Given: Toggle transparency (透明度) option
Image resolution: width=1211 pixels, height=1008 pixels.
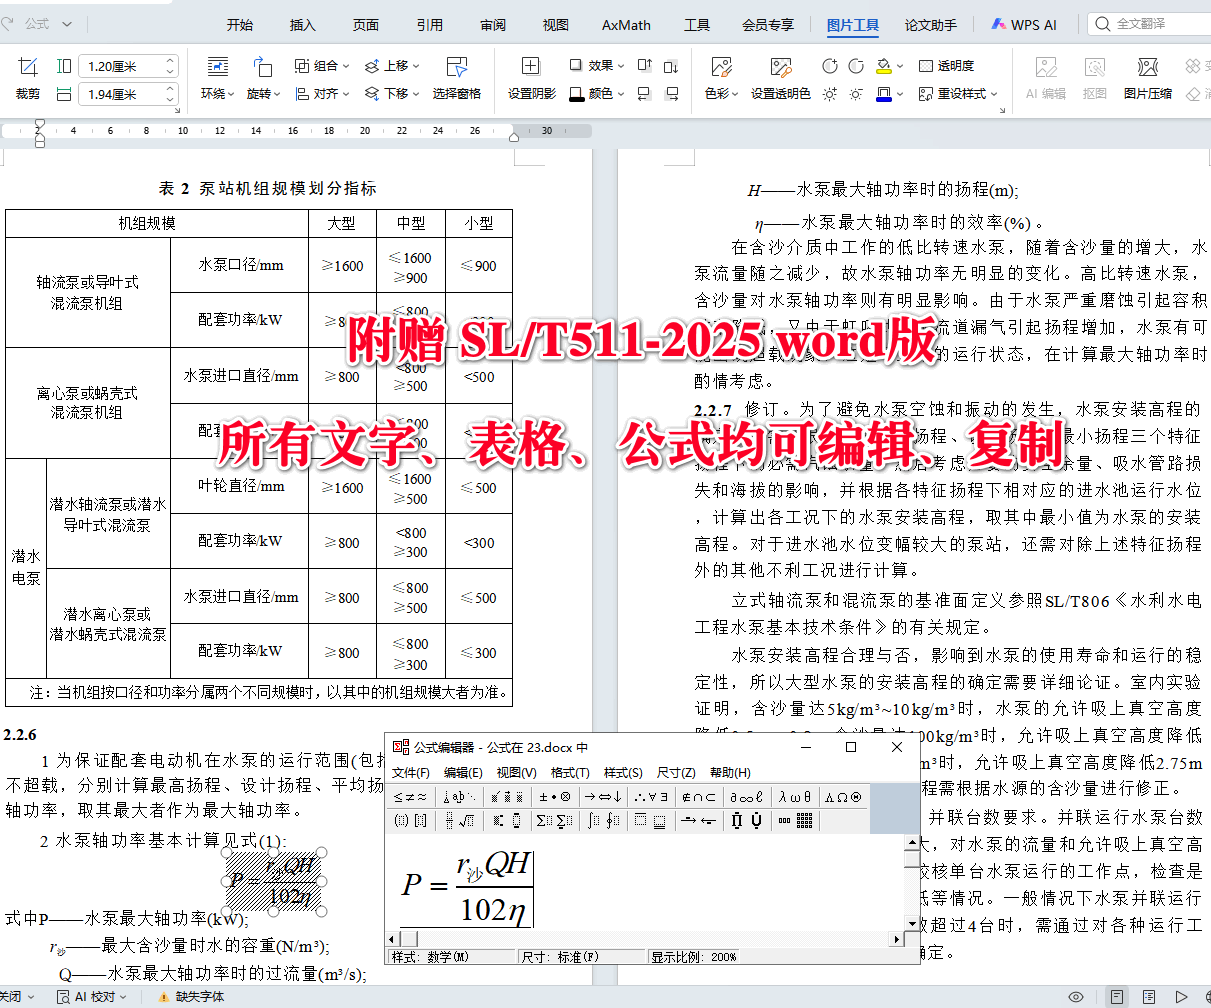Looking at the screenshot, I should (946, 66).
